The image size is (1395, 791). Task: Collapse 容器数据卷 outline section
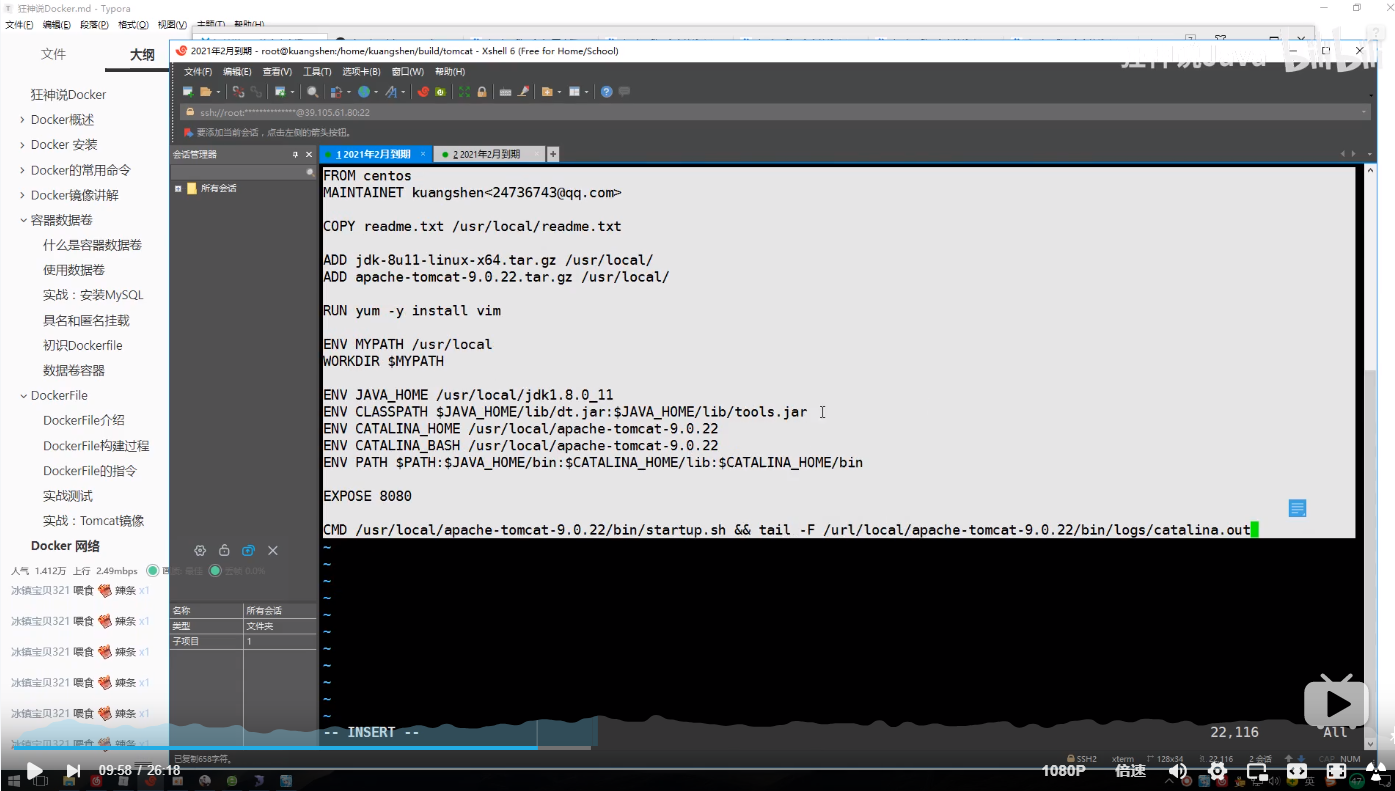pyautogui.click(x=23, y=220)
